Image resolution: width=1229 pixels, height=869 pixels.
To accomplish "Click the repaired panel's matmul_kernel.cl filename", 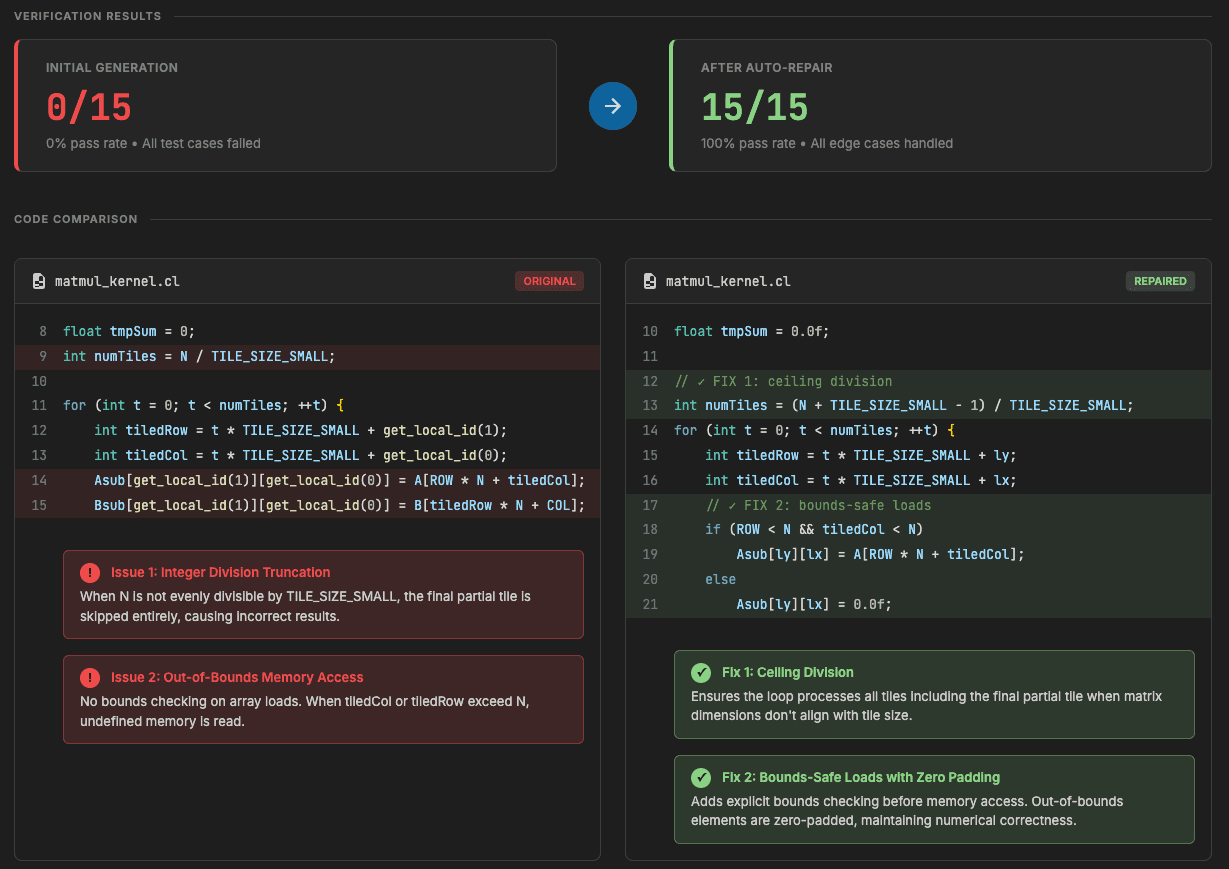I will pos(728,281).
